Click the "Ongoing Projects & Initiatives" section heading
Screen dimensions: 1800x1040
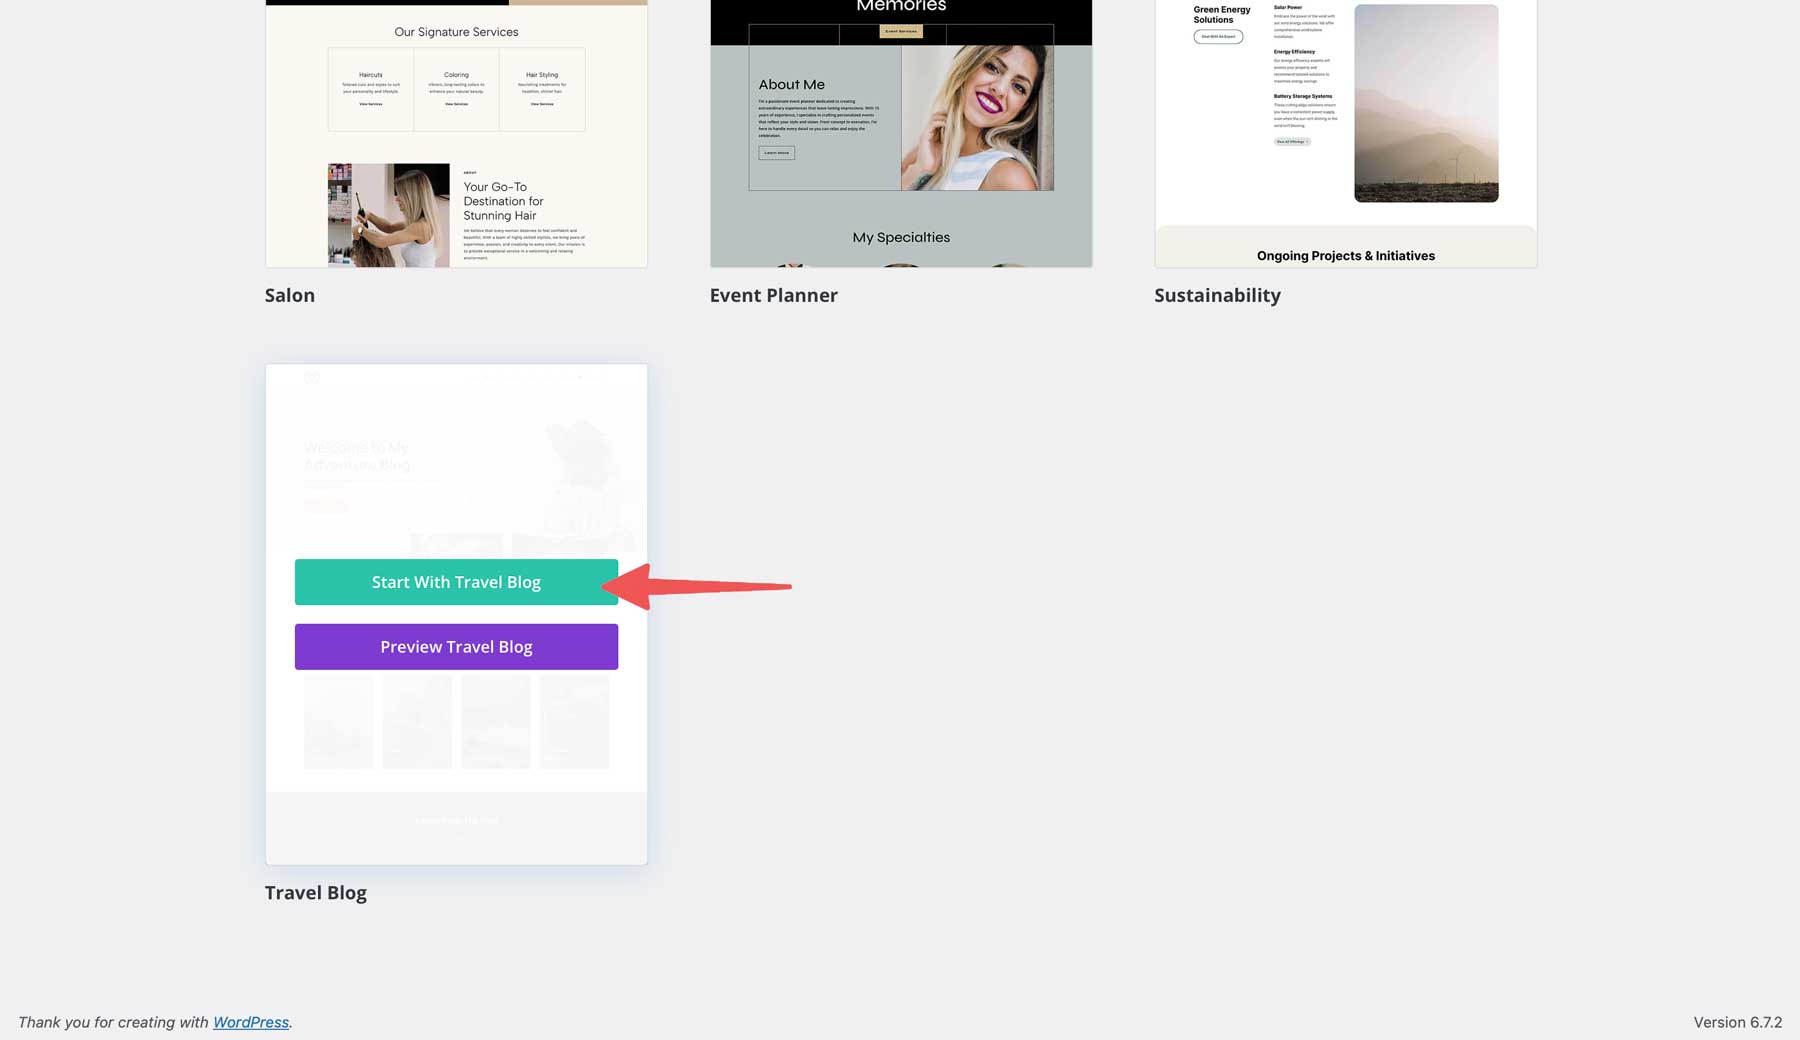coord(1346,255)
